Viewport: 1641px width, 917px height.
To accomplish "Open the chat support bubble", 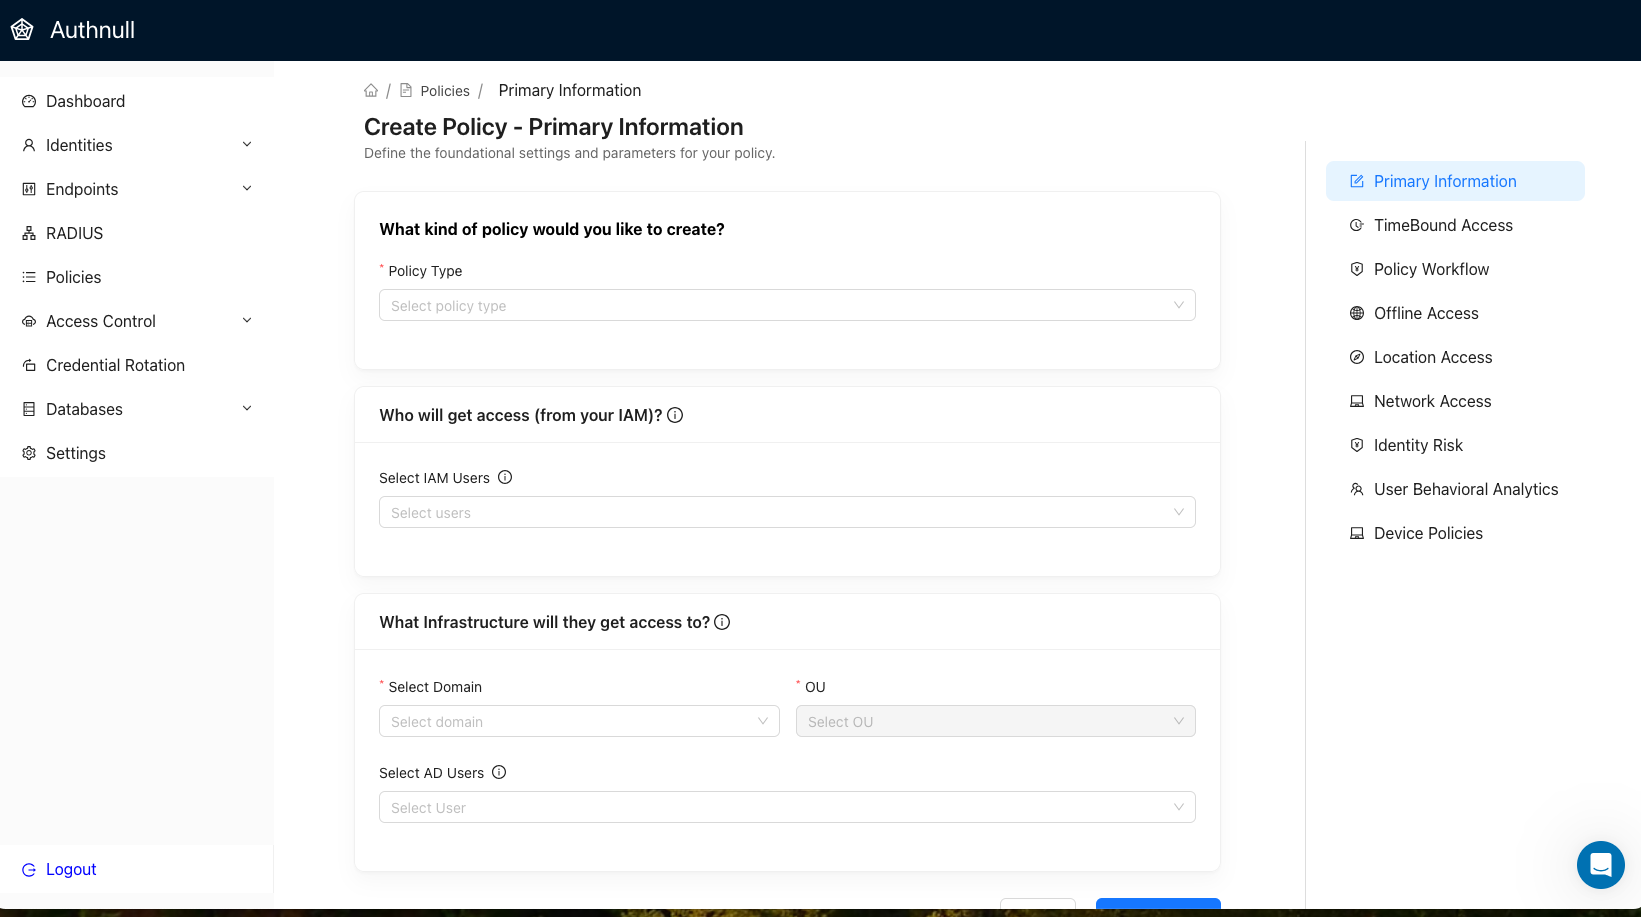I will coord(1600,865).
